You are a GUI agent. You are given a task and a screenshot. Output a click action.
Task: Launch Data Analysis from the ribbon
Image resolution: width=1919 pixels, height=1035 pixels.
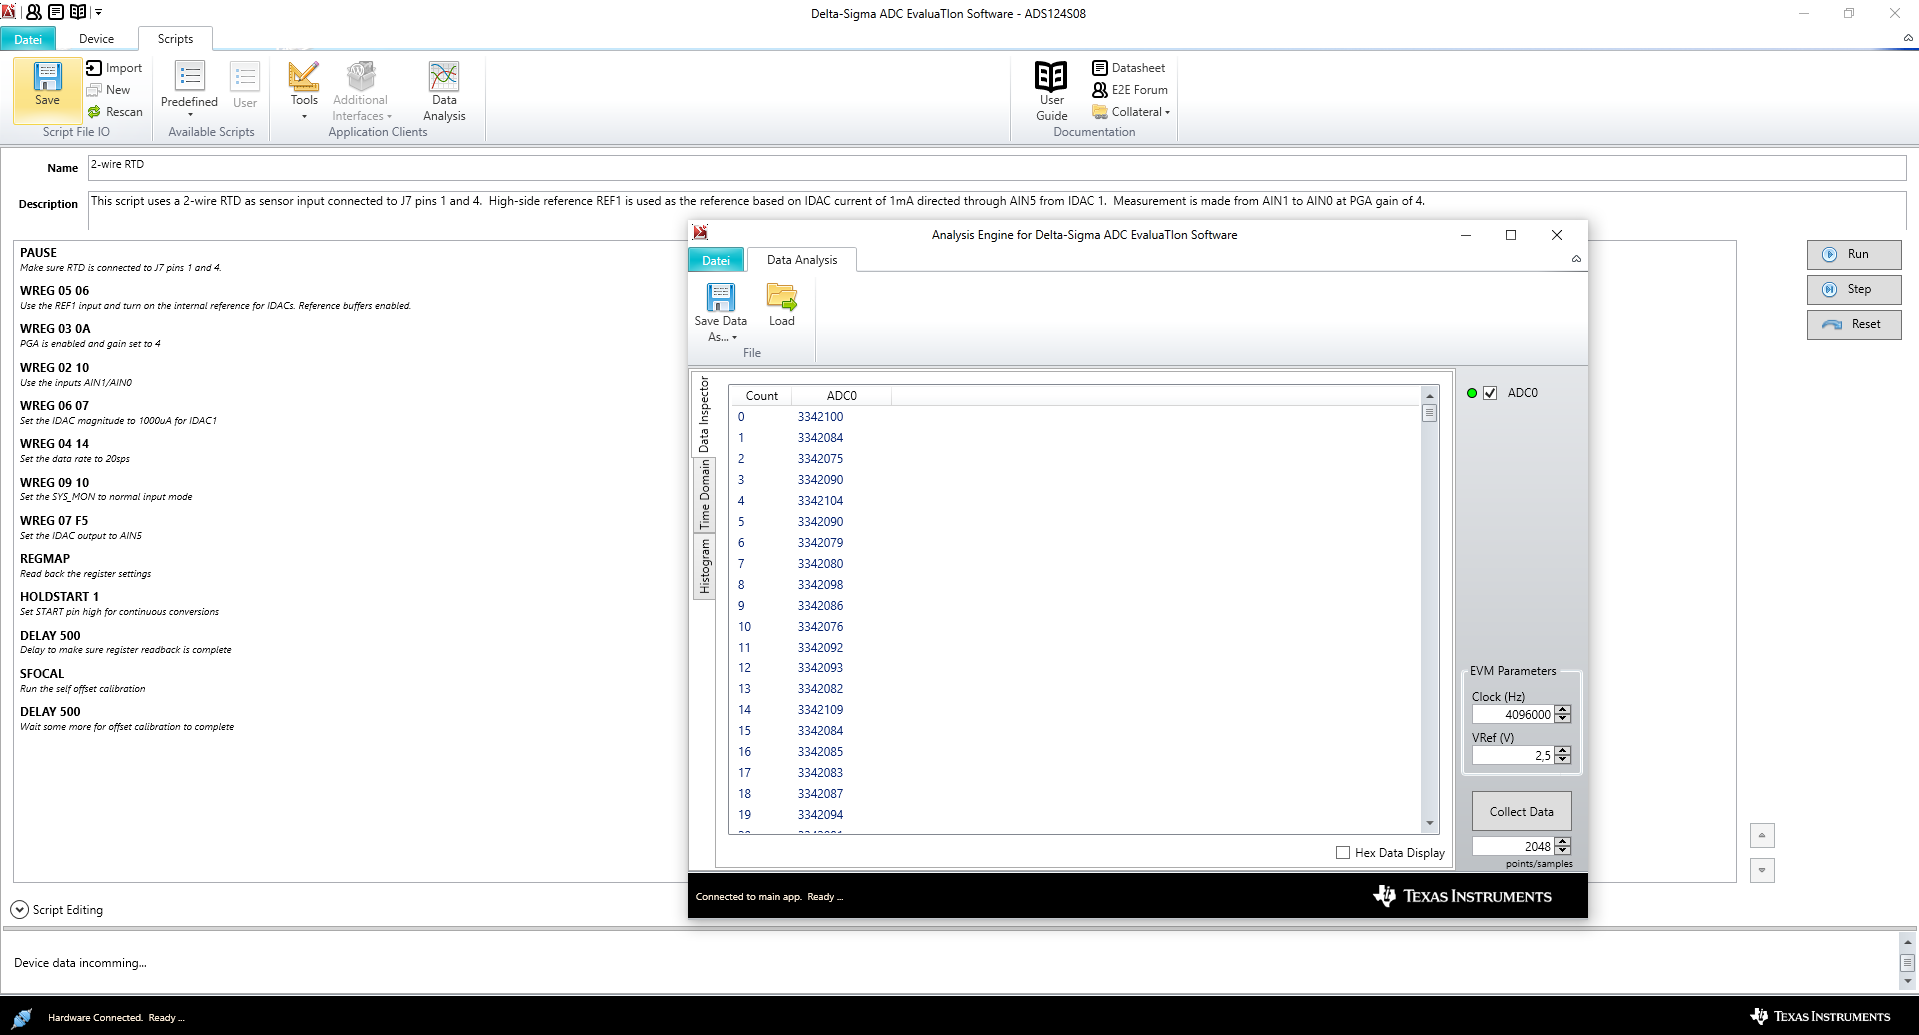[x=444, y=90]
